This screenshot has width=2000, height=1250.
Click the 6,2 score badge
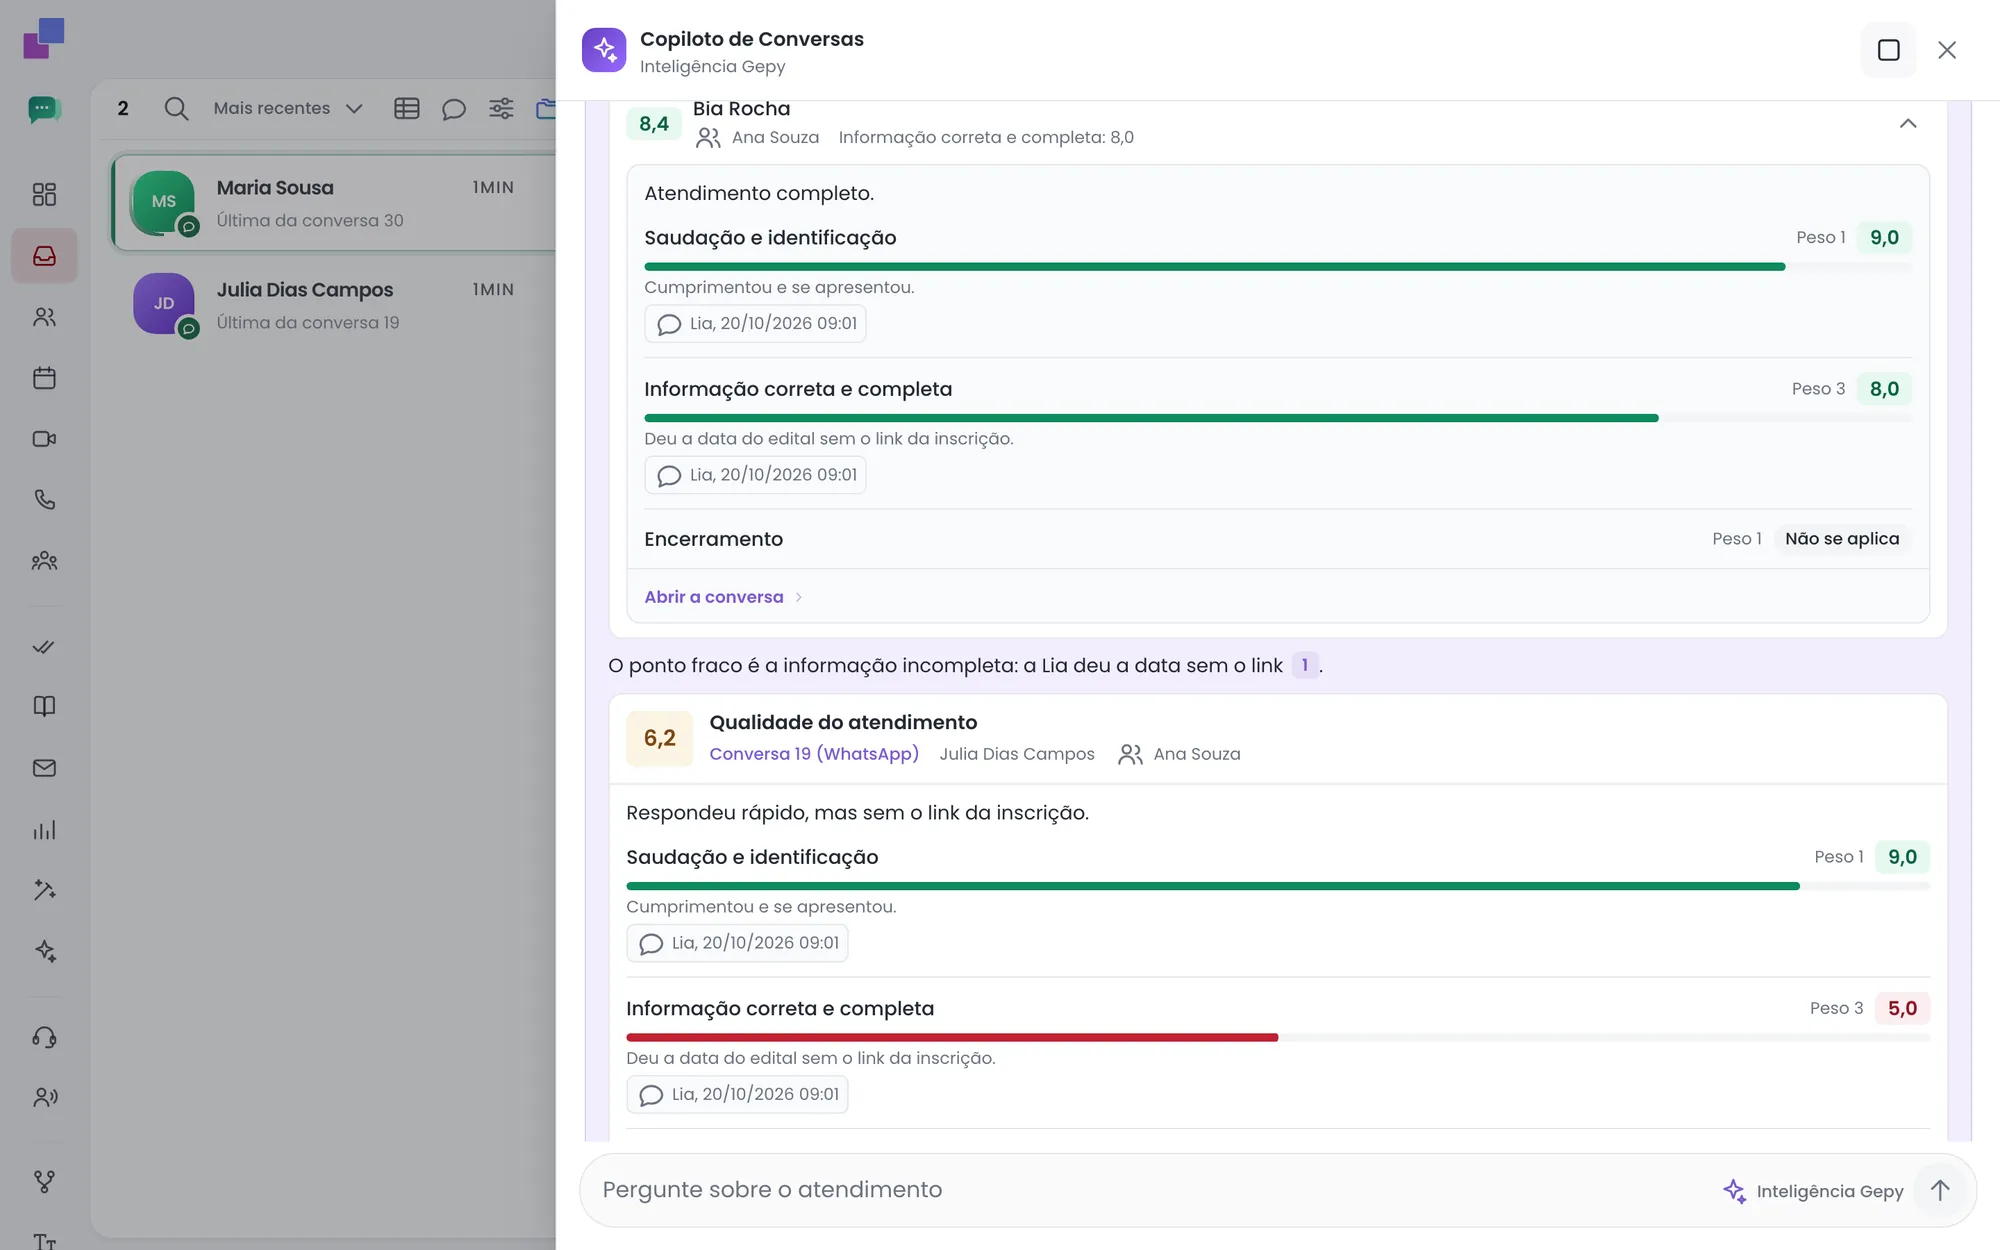[659, 738]
